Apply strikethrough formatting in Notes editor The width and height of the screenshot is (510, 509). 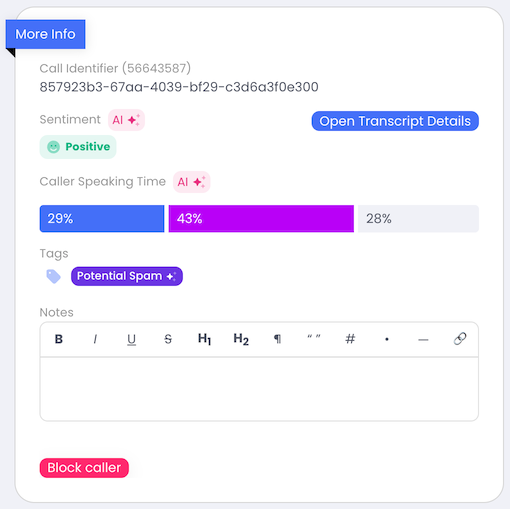coord(168,339)
